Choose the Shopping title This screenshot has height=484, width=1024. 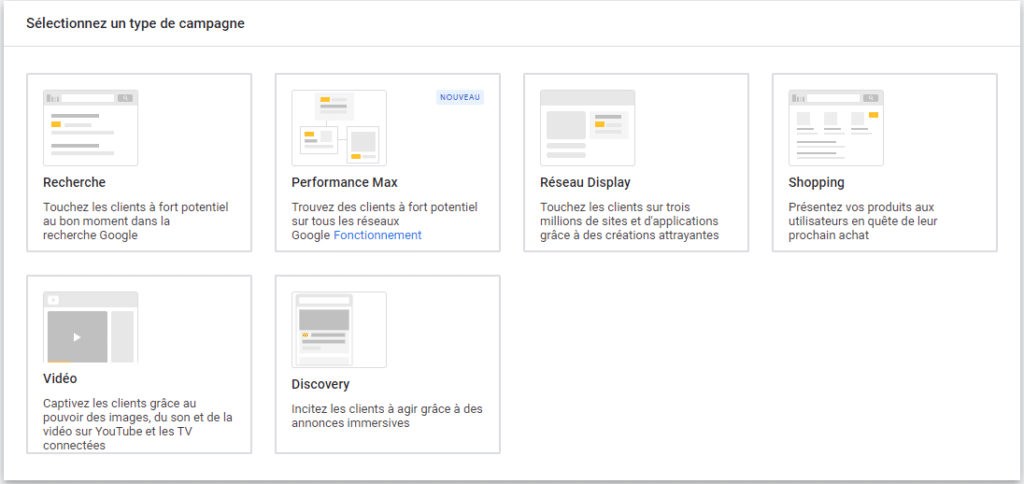[x=816, y=182]
